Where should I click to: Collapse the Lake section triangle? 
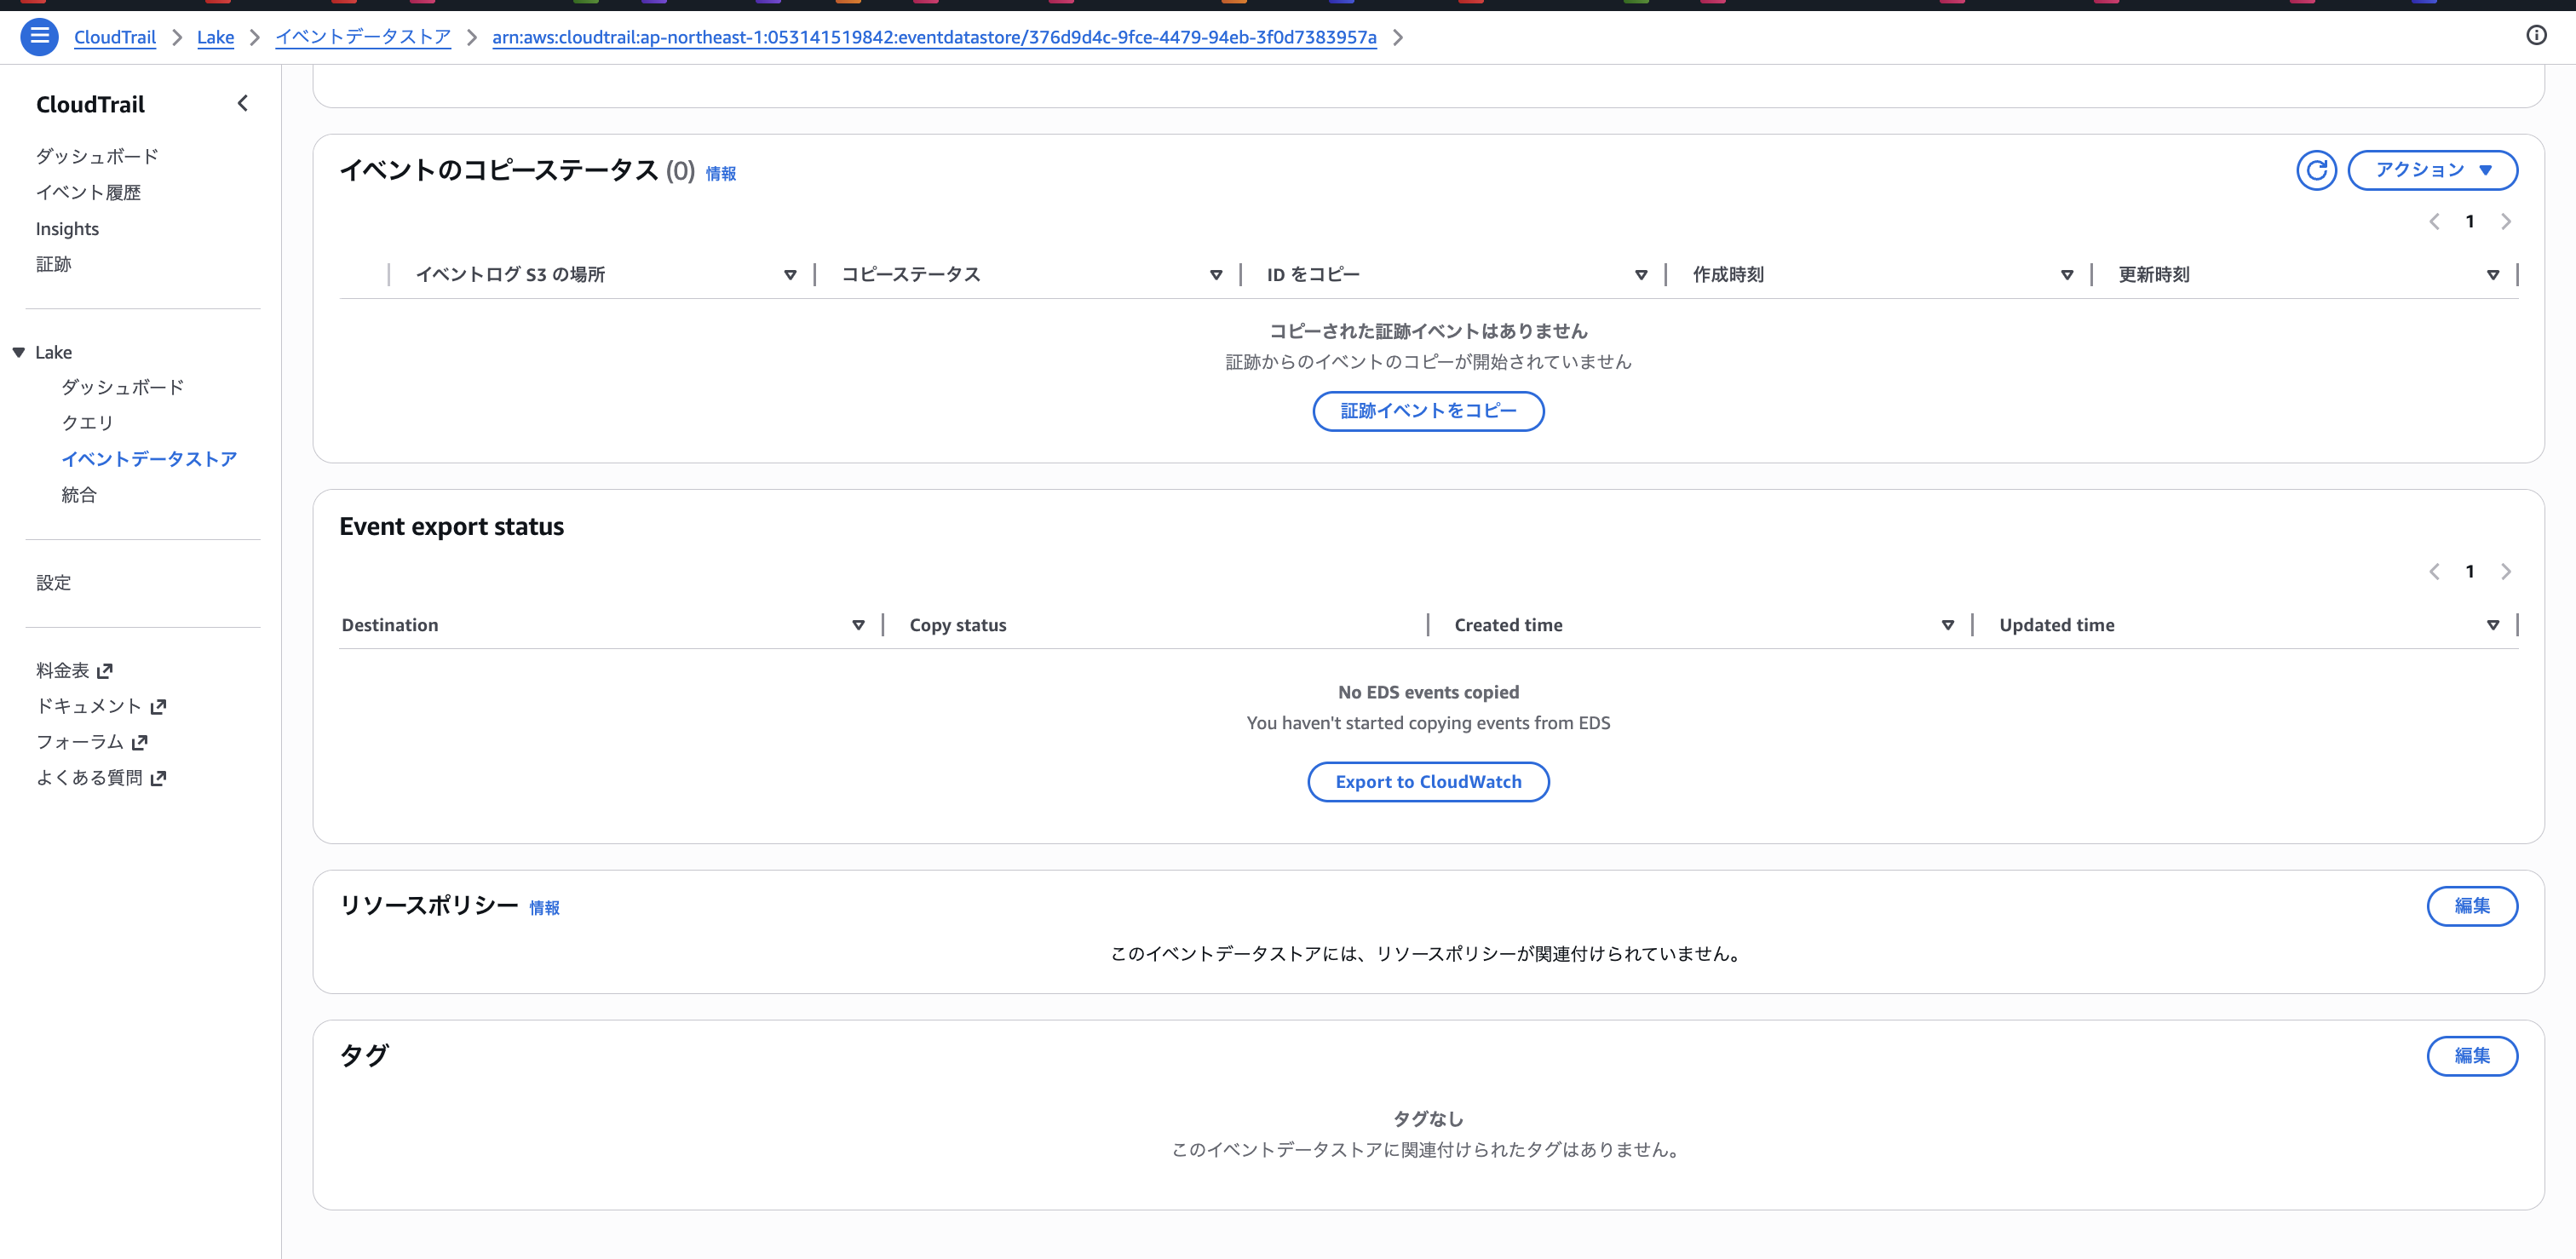pyautogui.click(x=19, y=352)
